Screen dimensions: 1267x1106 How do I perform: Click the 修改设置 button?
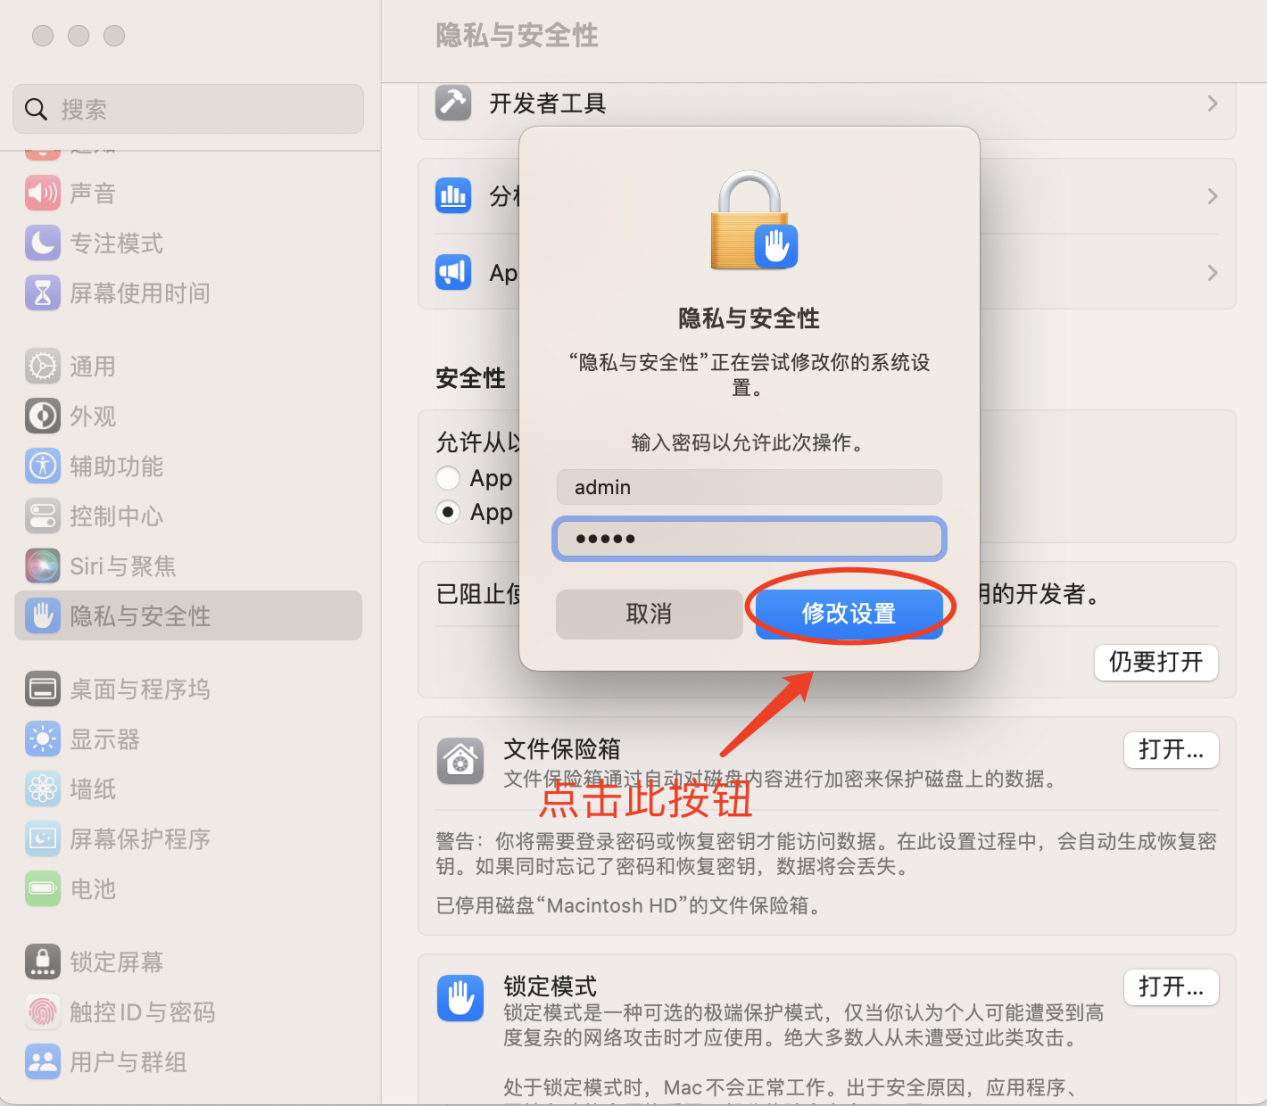coord(848,613)
